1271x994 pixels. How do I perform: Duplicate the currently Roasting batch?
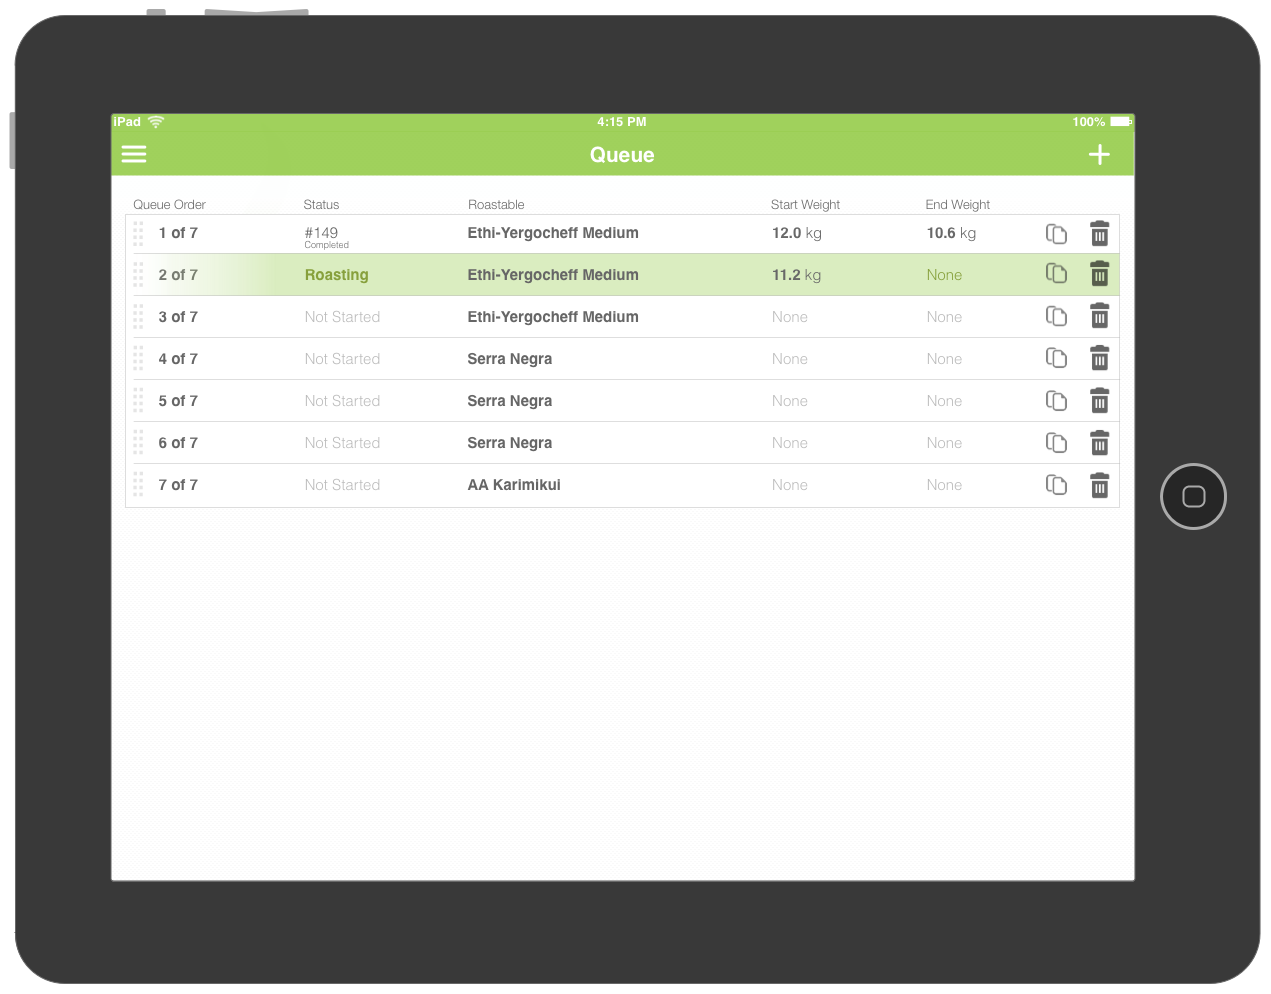1056,274
